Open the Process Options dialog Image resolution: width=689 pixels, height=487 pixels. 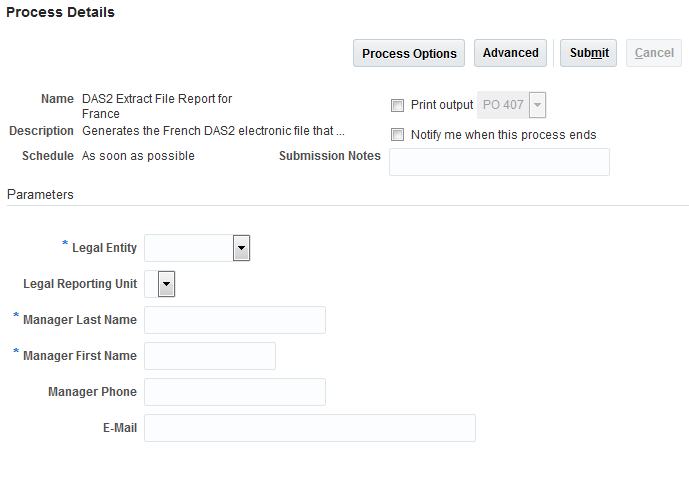click(x=409, y=54)
